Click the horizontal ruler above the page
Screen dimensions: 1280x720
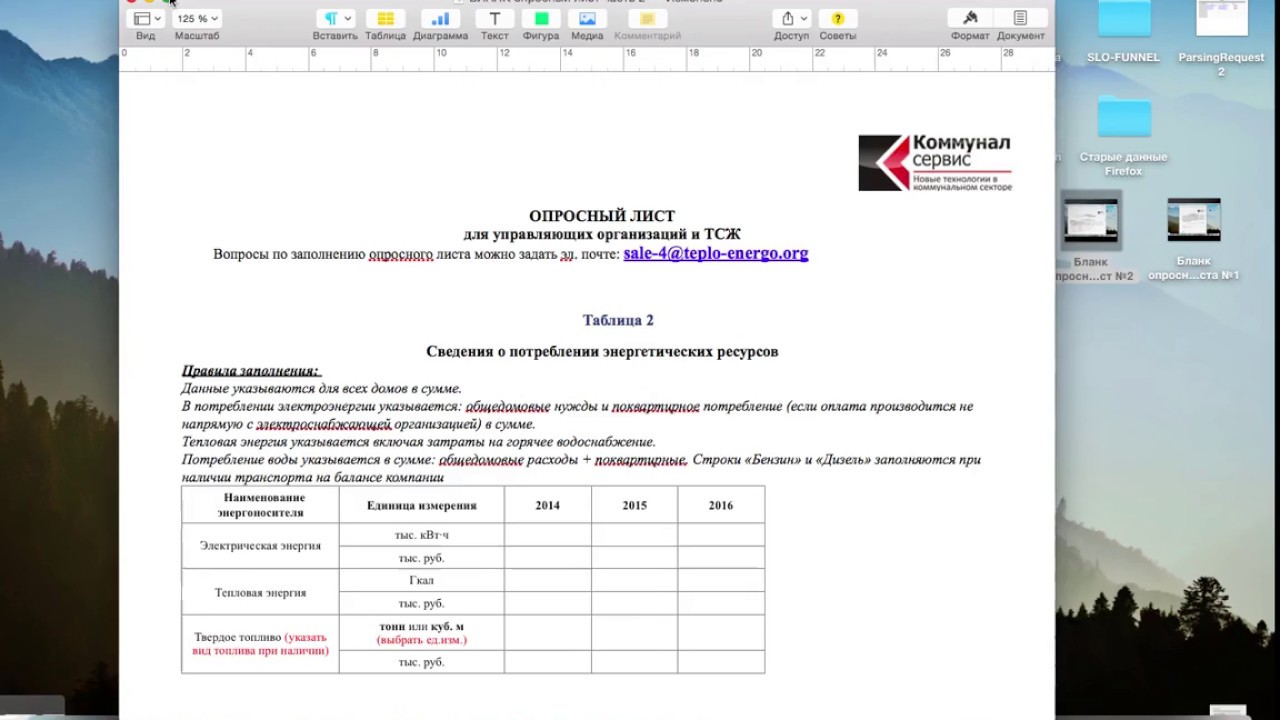[x=587, y=59]
